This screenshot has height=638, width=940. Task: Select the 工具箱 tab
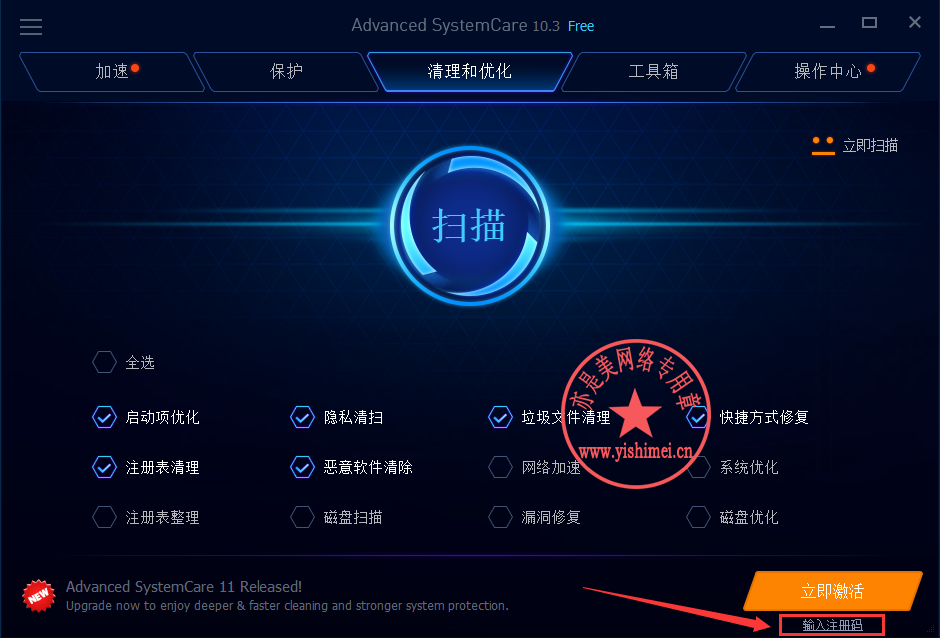653,72
